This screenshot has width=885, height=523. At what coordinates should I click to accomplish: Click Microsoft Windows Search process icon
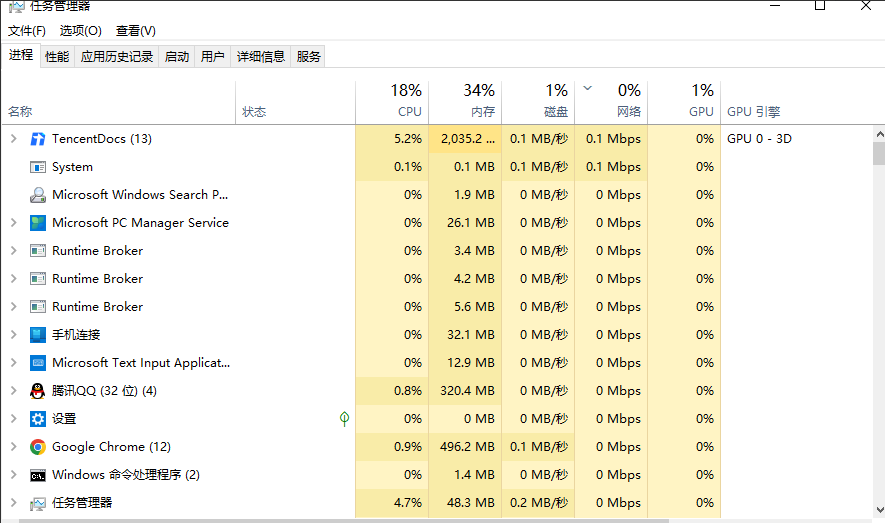[x=38, y=195]
